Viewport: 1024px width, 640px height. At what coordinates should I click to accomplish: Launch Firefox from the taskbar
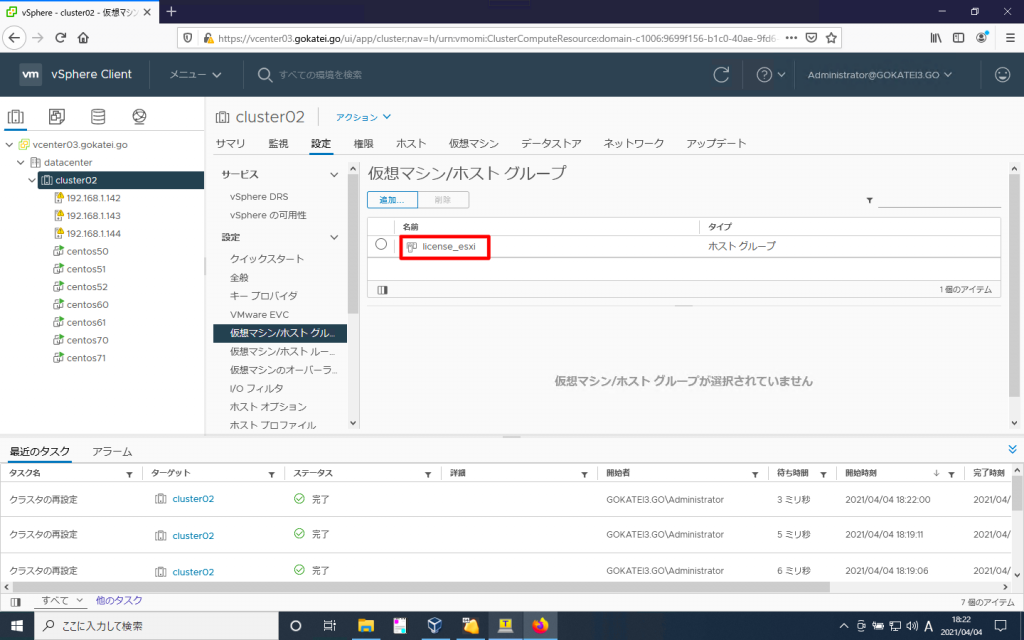point(540,625)
